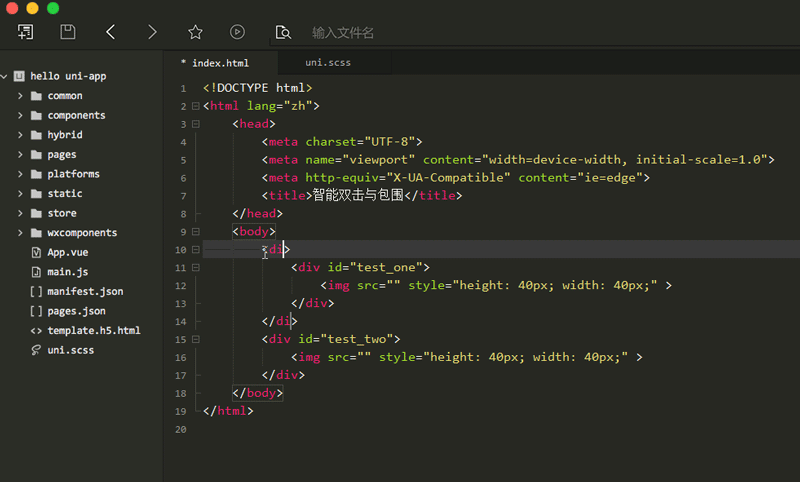Switch to the uni.scss tab
Viewport: 800px width, 482px height.
(x=328, y=62)
